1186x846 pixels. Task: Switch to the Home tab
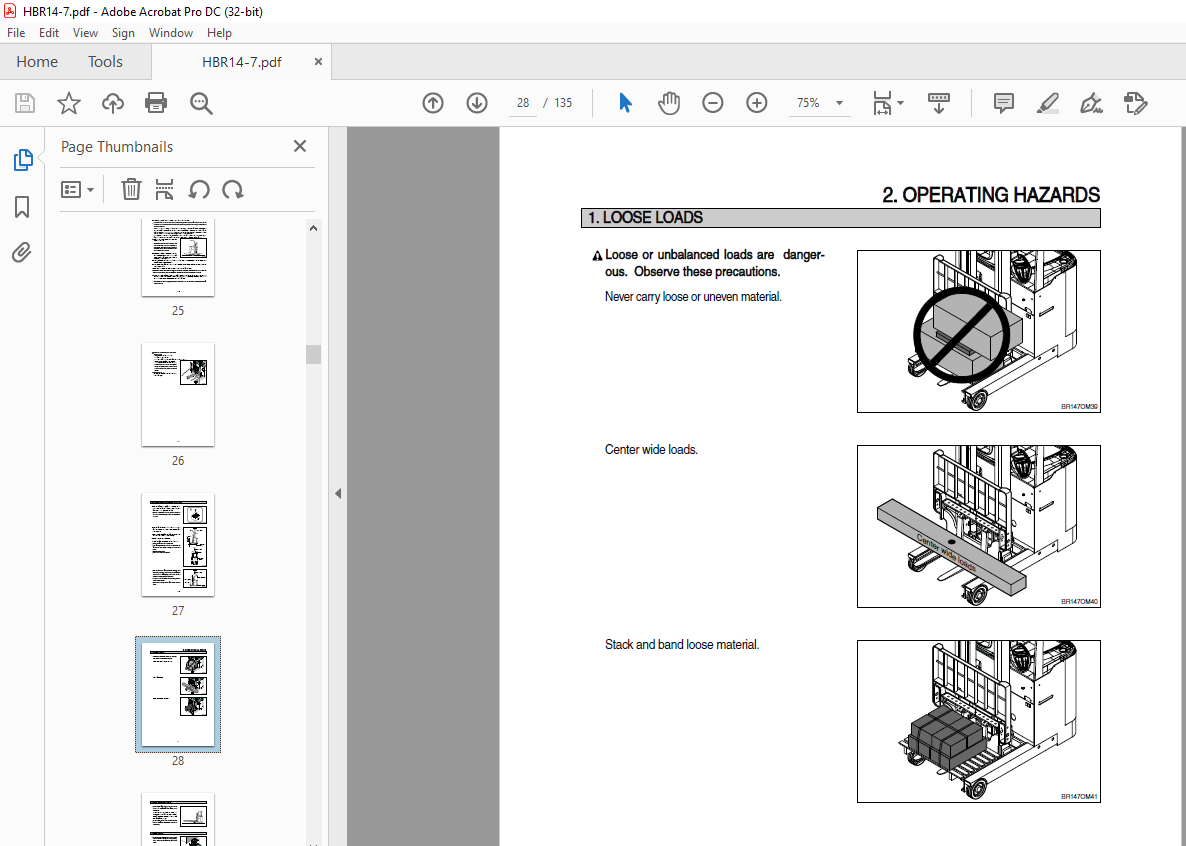[x=37, y=62]
